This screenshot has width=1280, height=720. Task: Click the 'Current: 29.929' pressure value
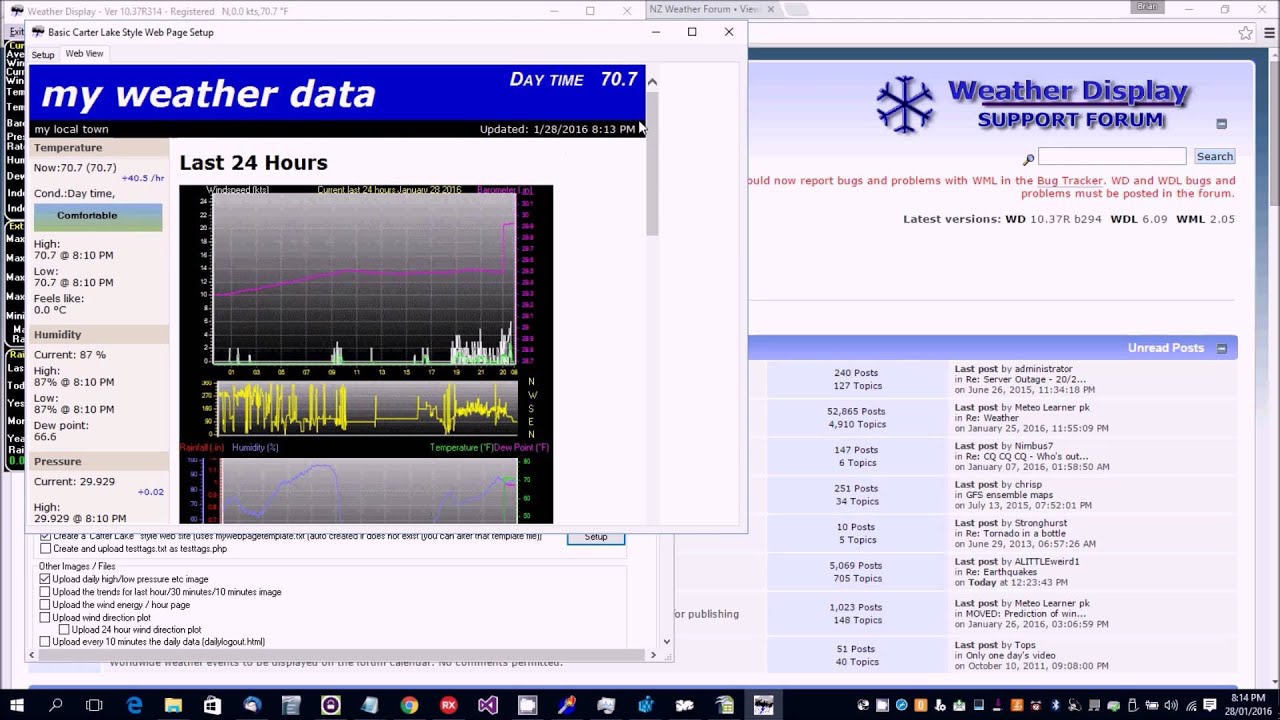click(x=75, y=482)
